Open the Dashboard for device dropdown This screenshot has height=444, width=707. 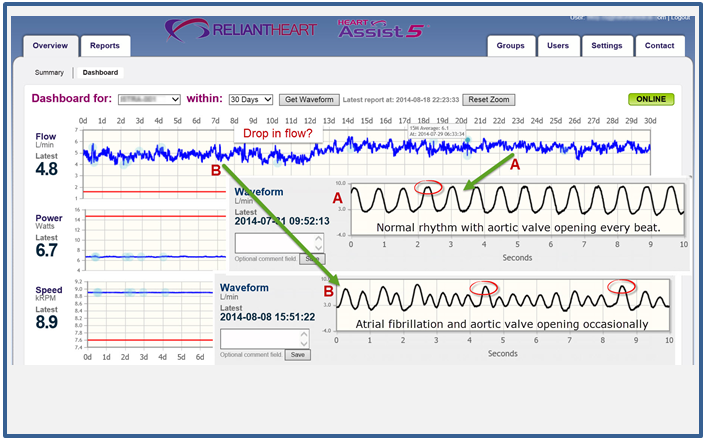point(149,100)
